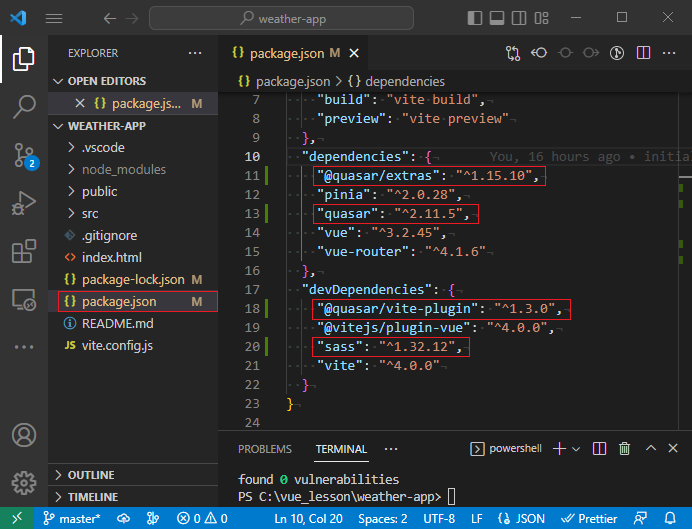This screenshot has height=529, width=692.
Task: Open the Manage gear menu
Action: click(23, 483)
